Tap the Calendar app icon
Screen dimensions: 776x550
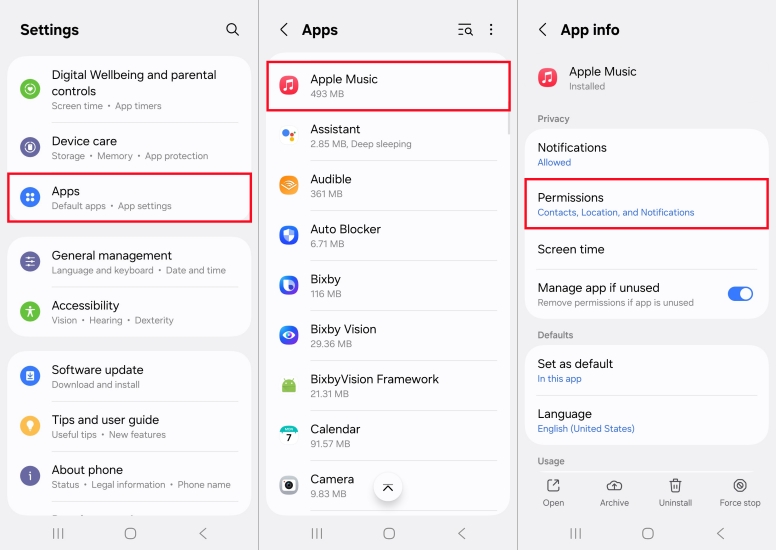289,435
